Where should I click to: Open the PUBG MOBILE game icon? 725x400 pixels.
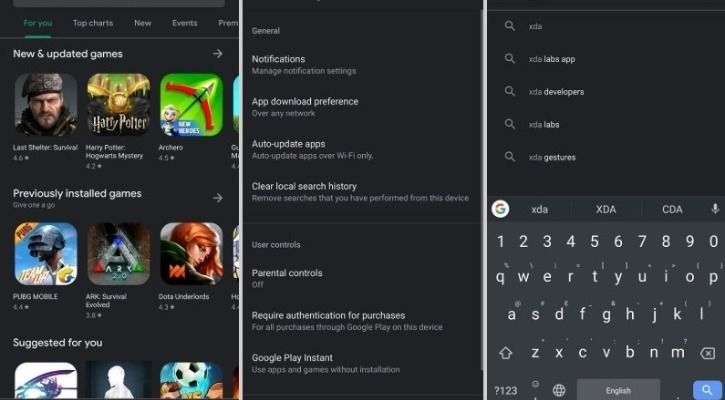(46, 253)
